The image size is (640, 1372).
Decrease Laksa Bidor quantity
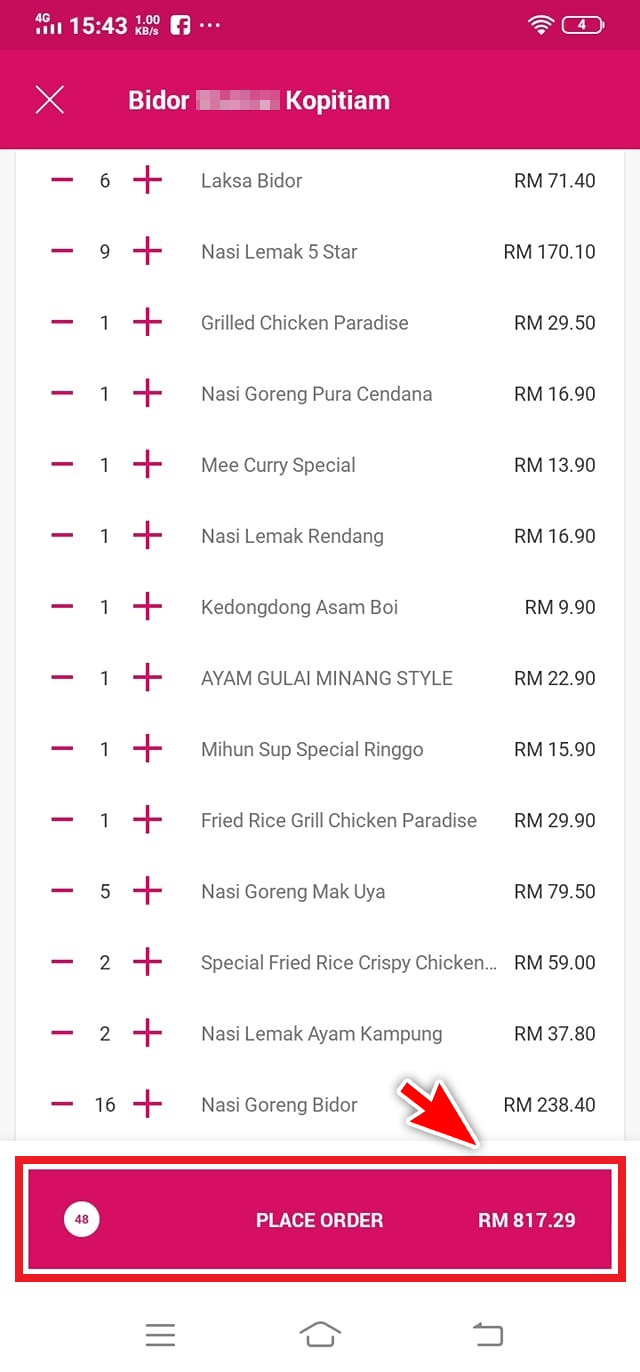(x=62, y=181)
